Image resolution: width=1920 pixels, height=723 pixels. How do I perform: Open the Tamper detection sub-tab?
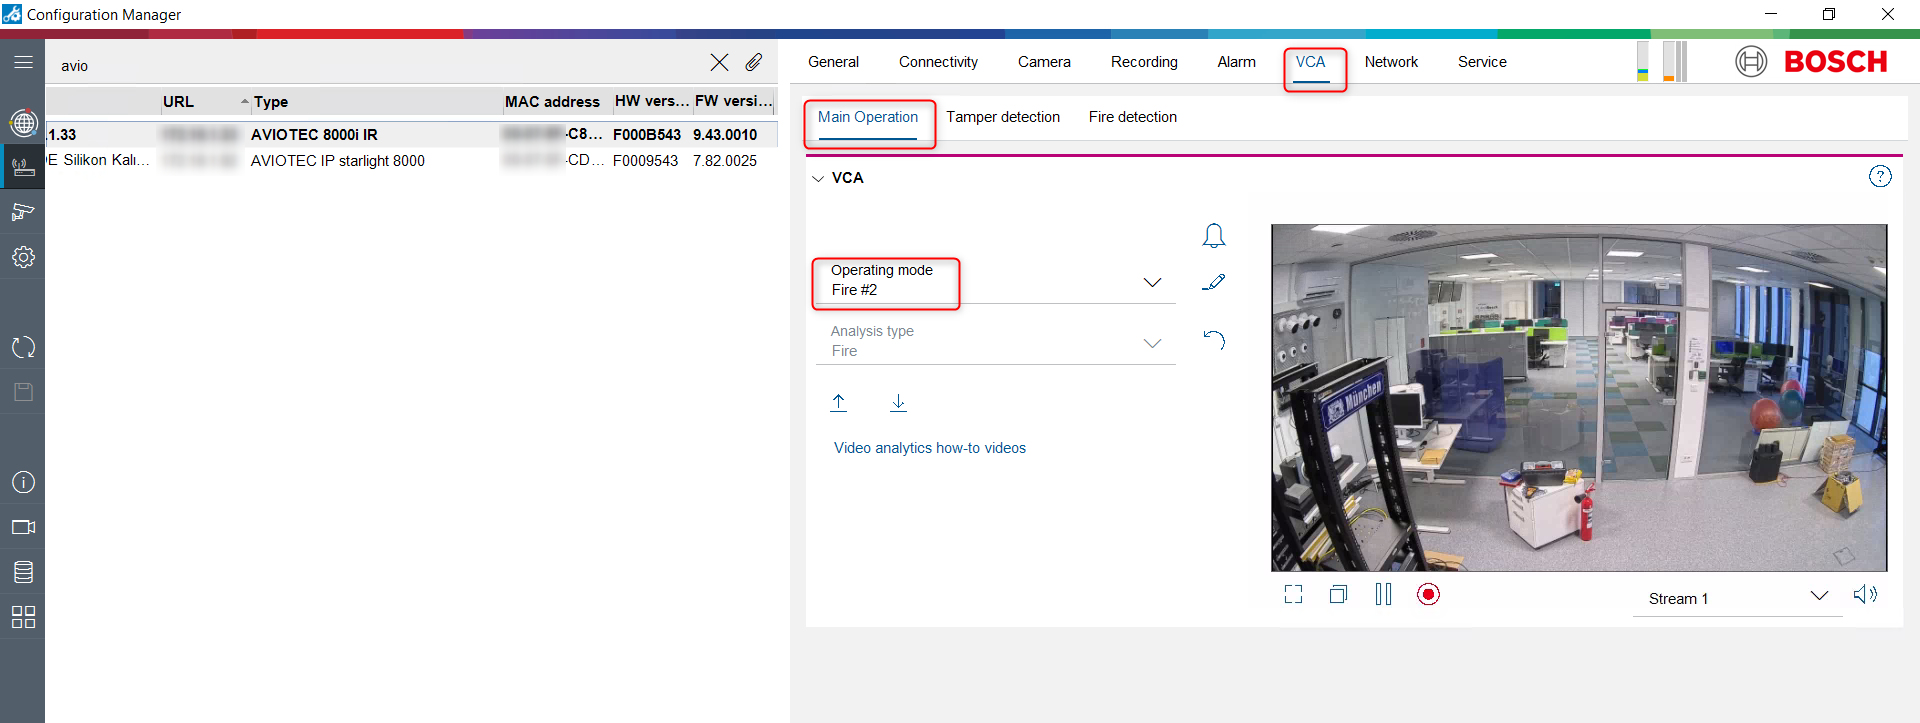pos(1003,117)
